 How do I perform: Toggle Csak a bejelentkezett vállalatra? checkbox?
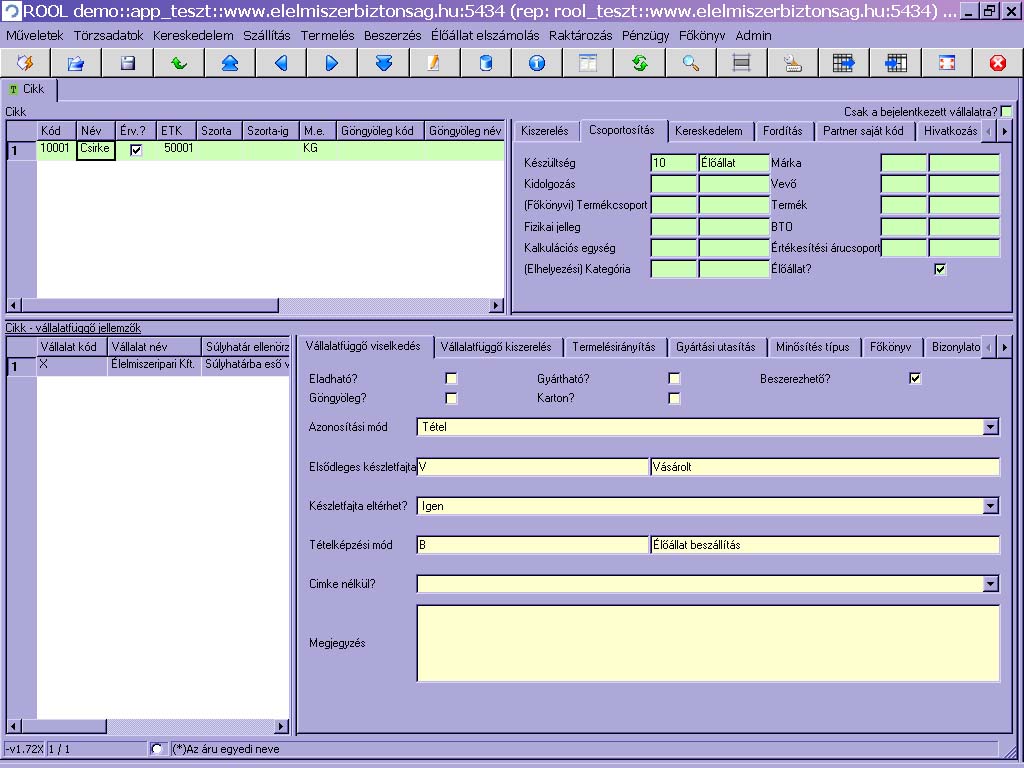pyautogui.click(x=1006, y=112)
